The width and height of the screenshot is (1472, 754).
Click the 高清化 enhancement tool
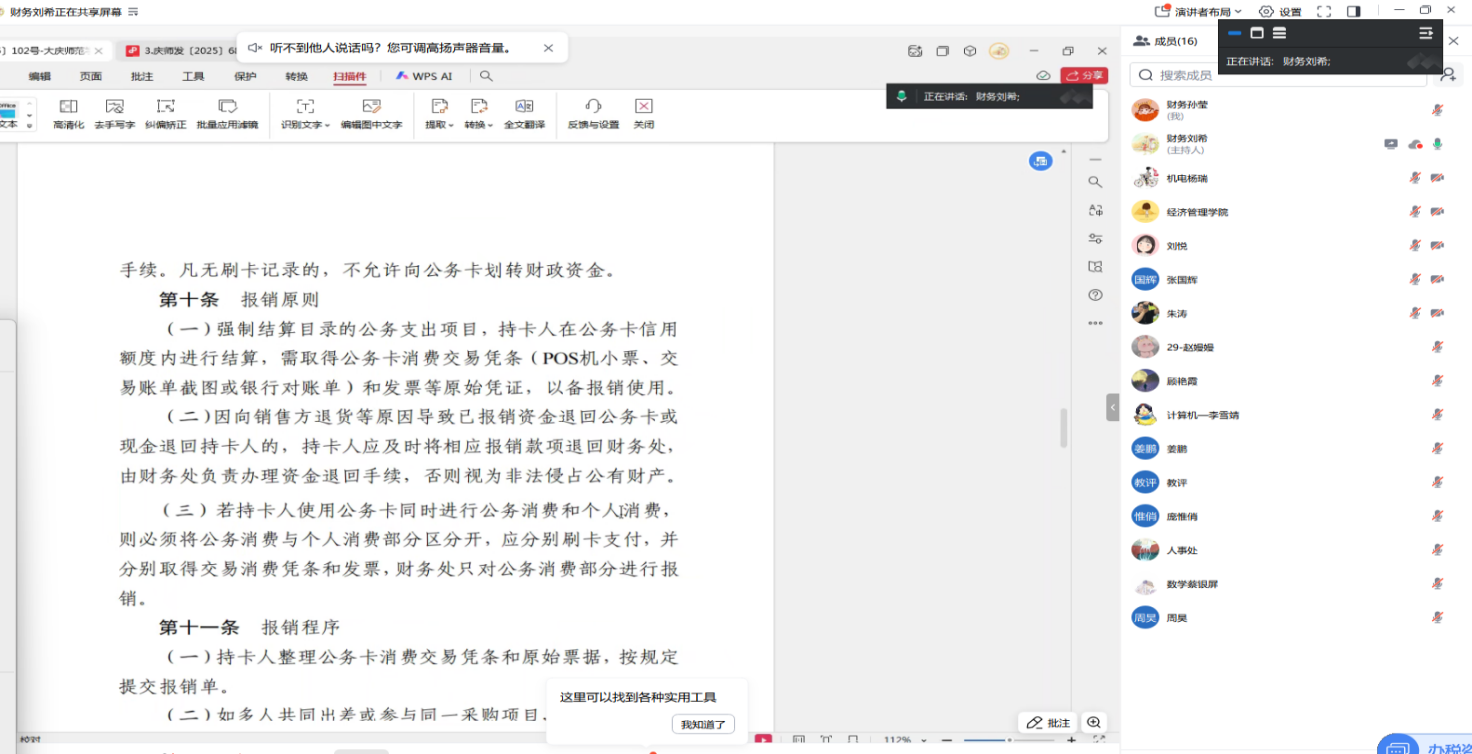click(x=68, y=113)
